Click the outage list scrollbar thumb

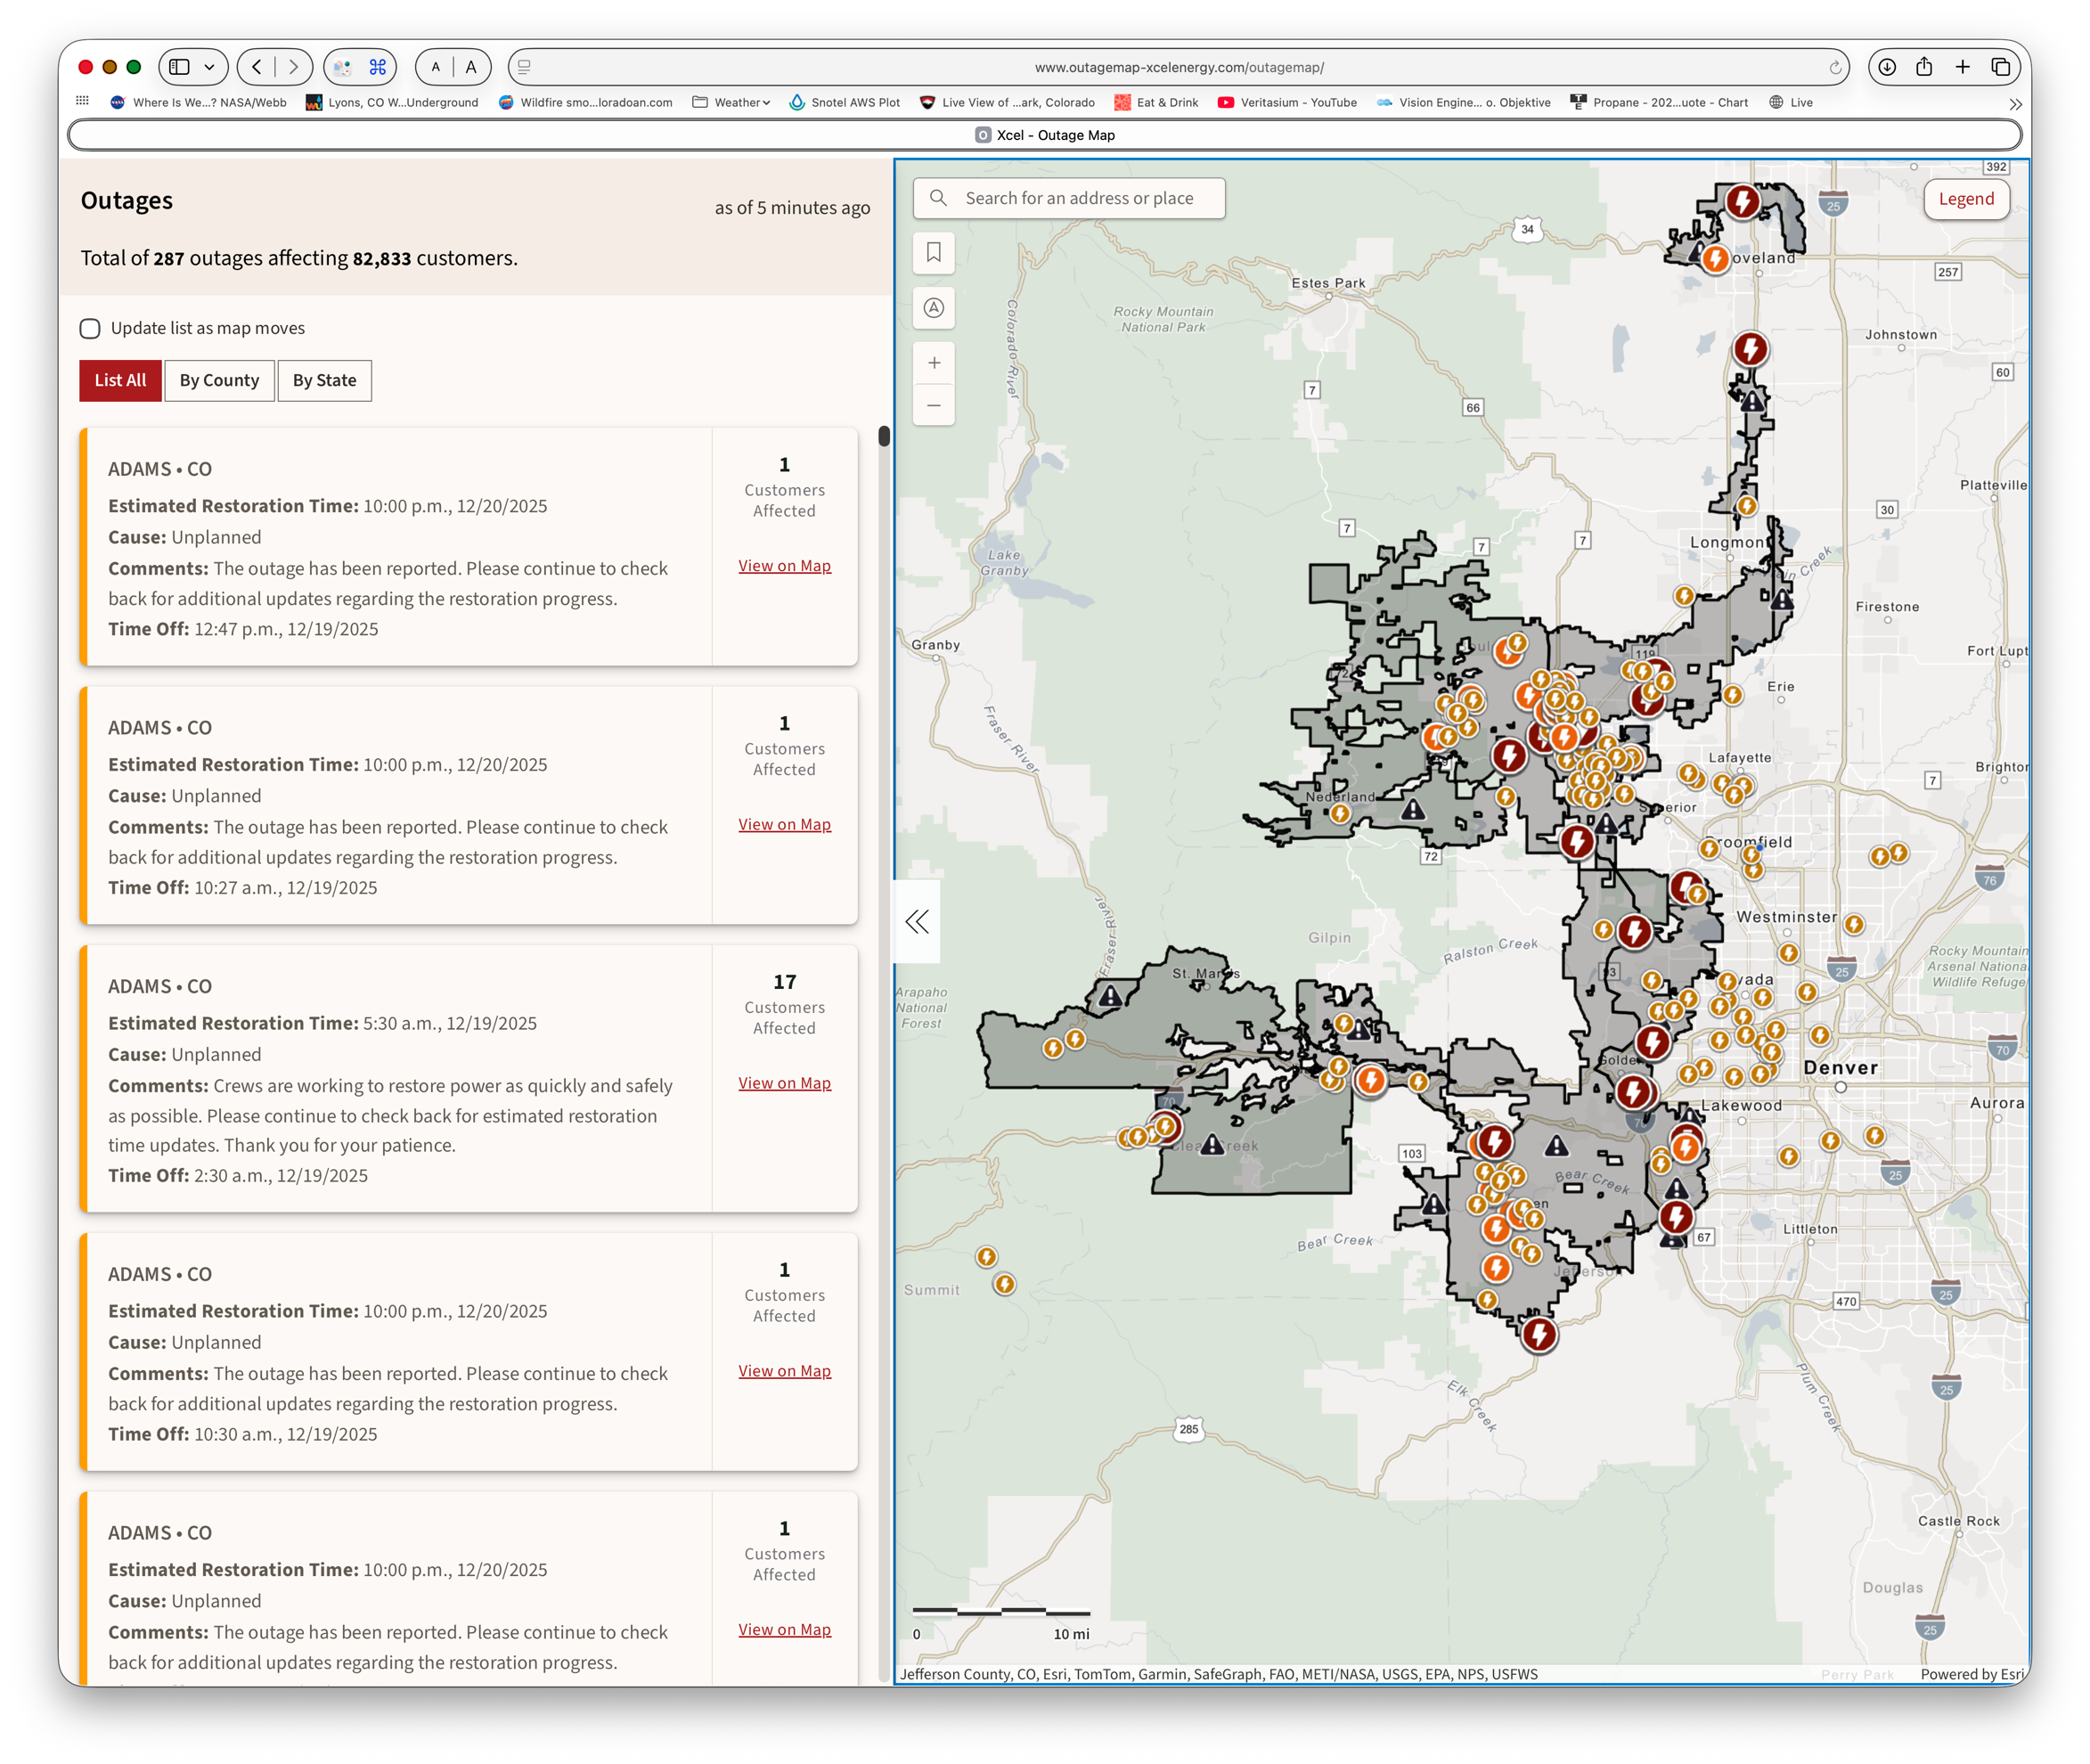pos(884,436)
